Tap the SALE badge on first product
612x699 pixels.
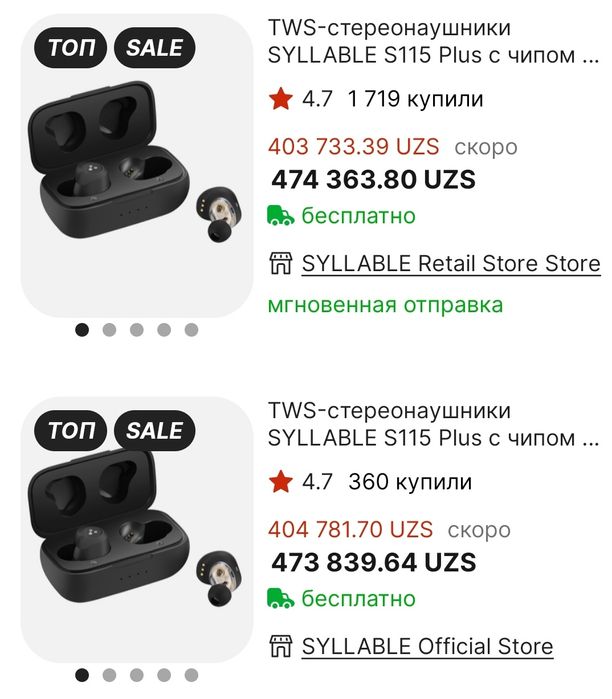[155, 47]
